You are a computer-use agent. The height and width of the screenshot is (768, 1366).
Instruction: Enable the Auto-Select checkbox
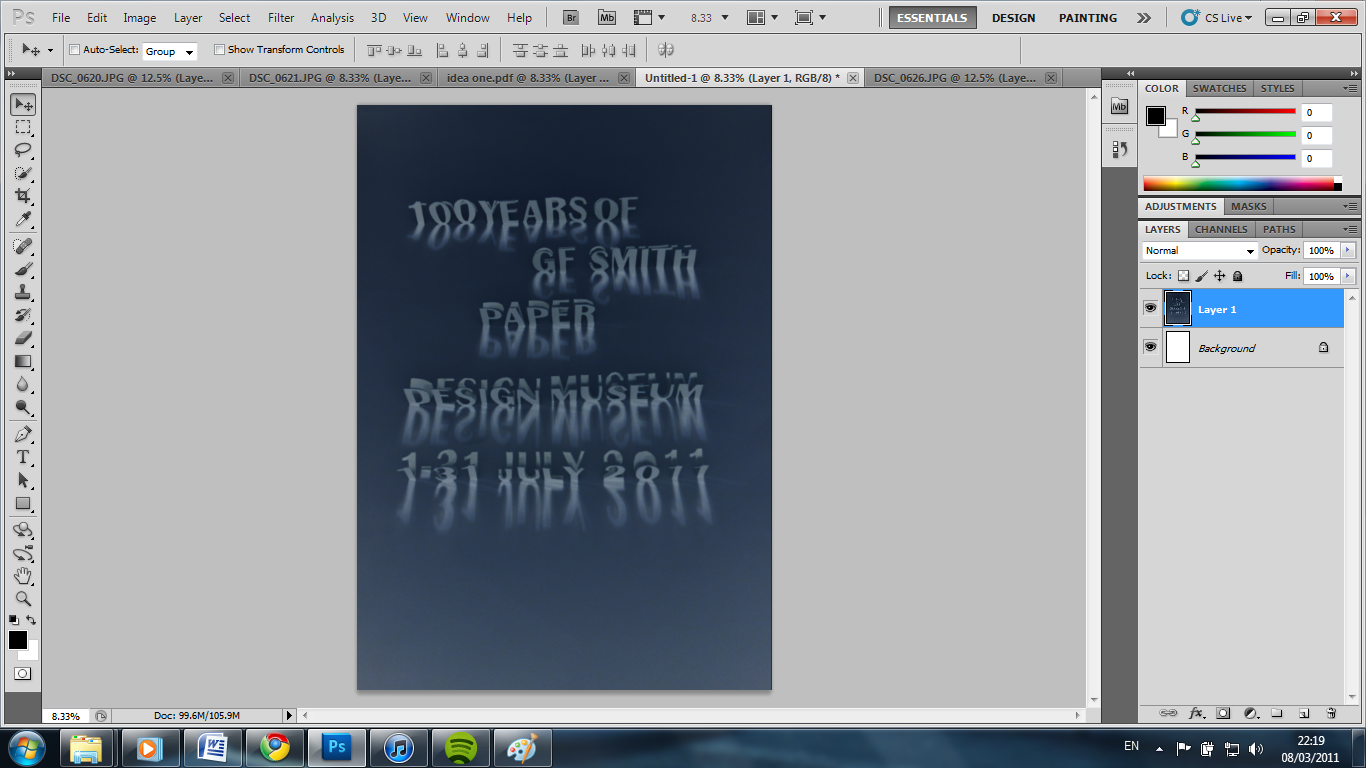coord(75,50)
